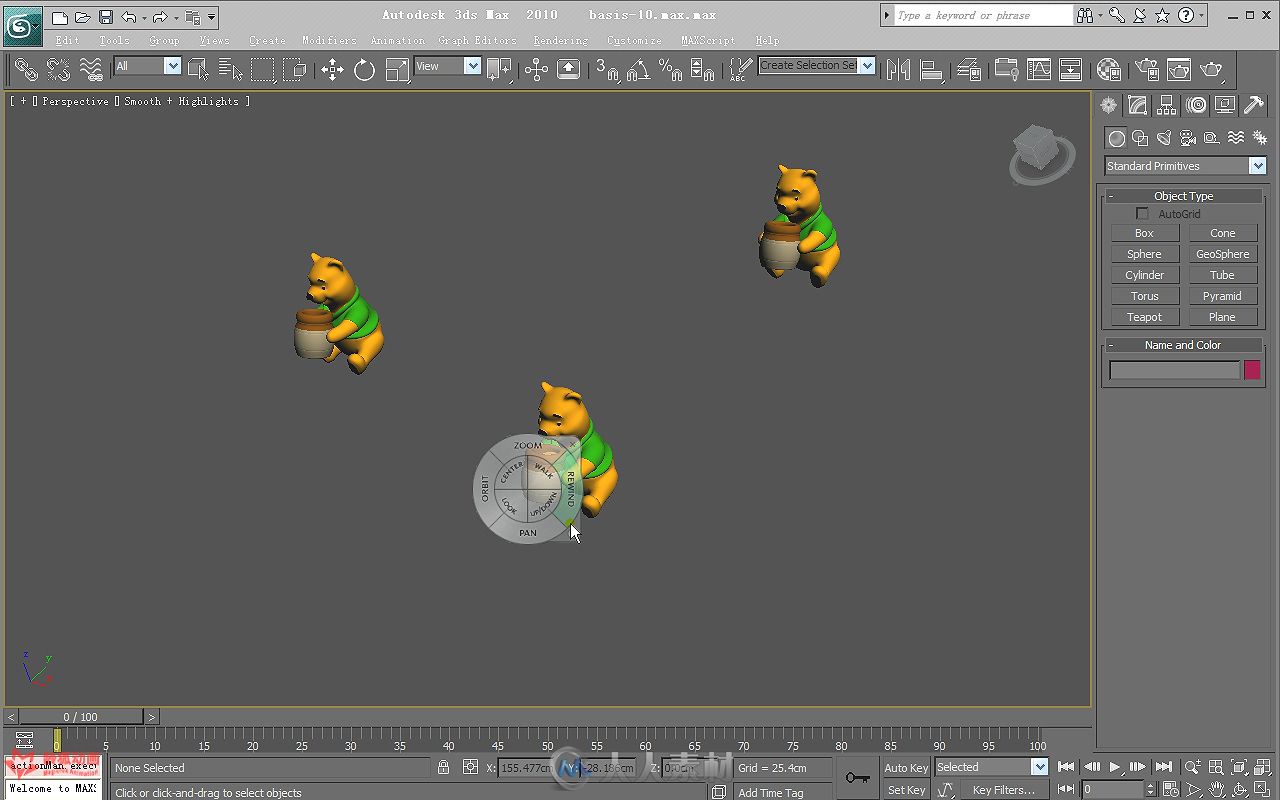Click the Select and Link tool

(x=27, y=69)
